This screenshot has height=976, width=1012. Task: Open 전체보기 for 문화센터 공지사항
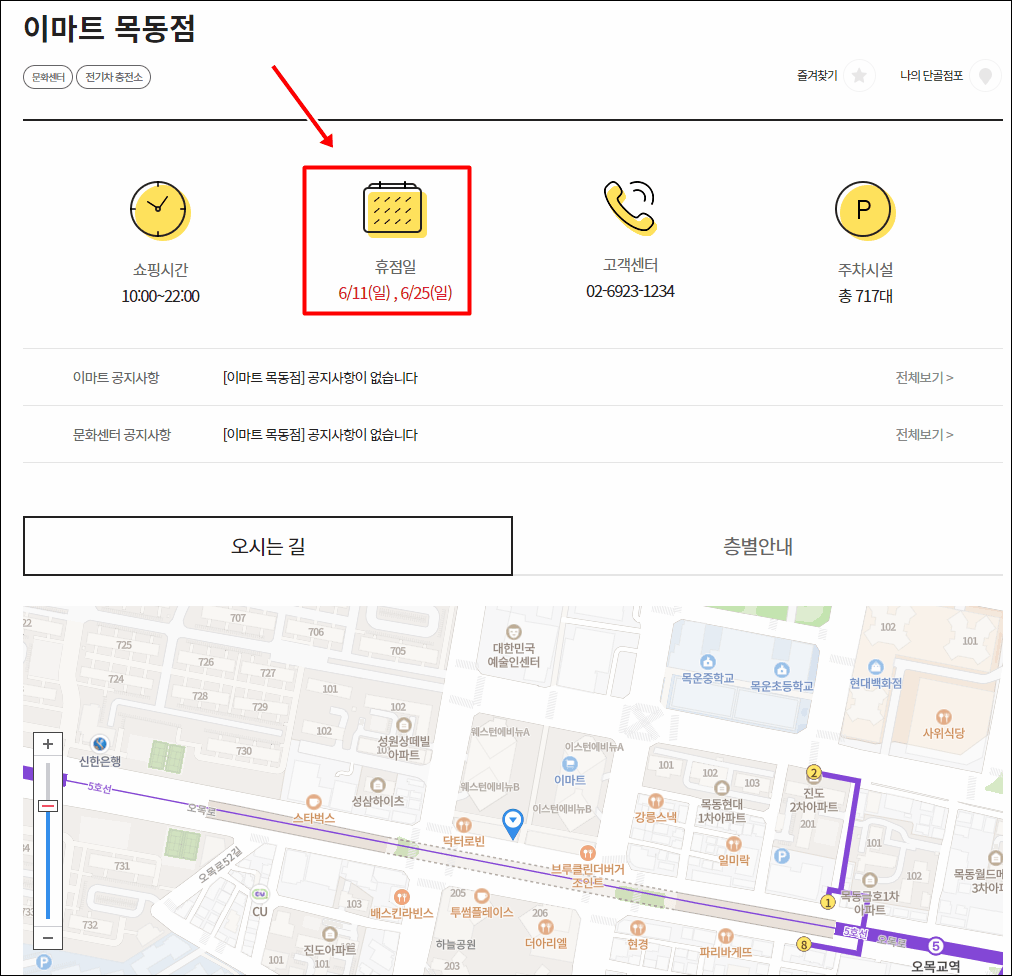[924, 434]
